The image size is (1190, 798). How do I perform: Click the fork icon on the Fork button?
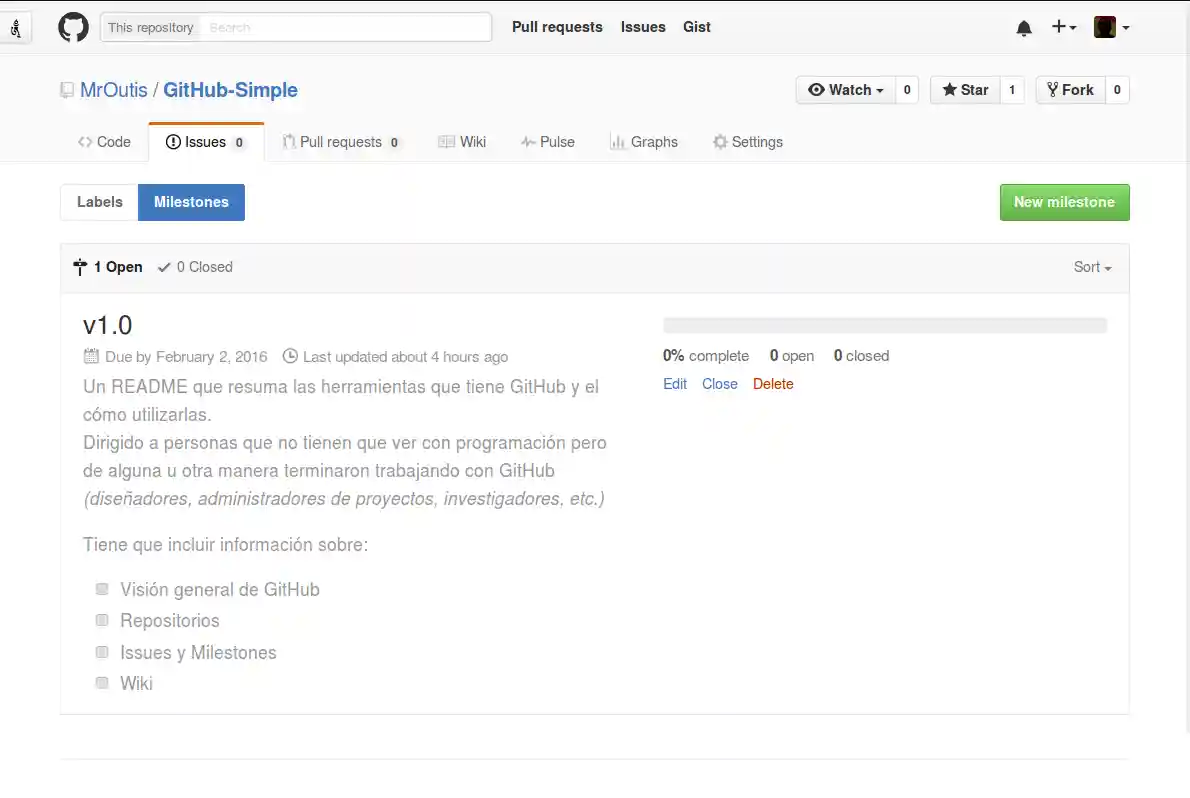point(1055,90)
